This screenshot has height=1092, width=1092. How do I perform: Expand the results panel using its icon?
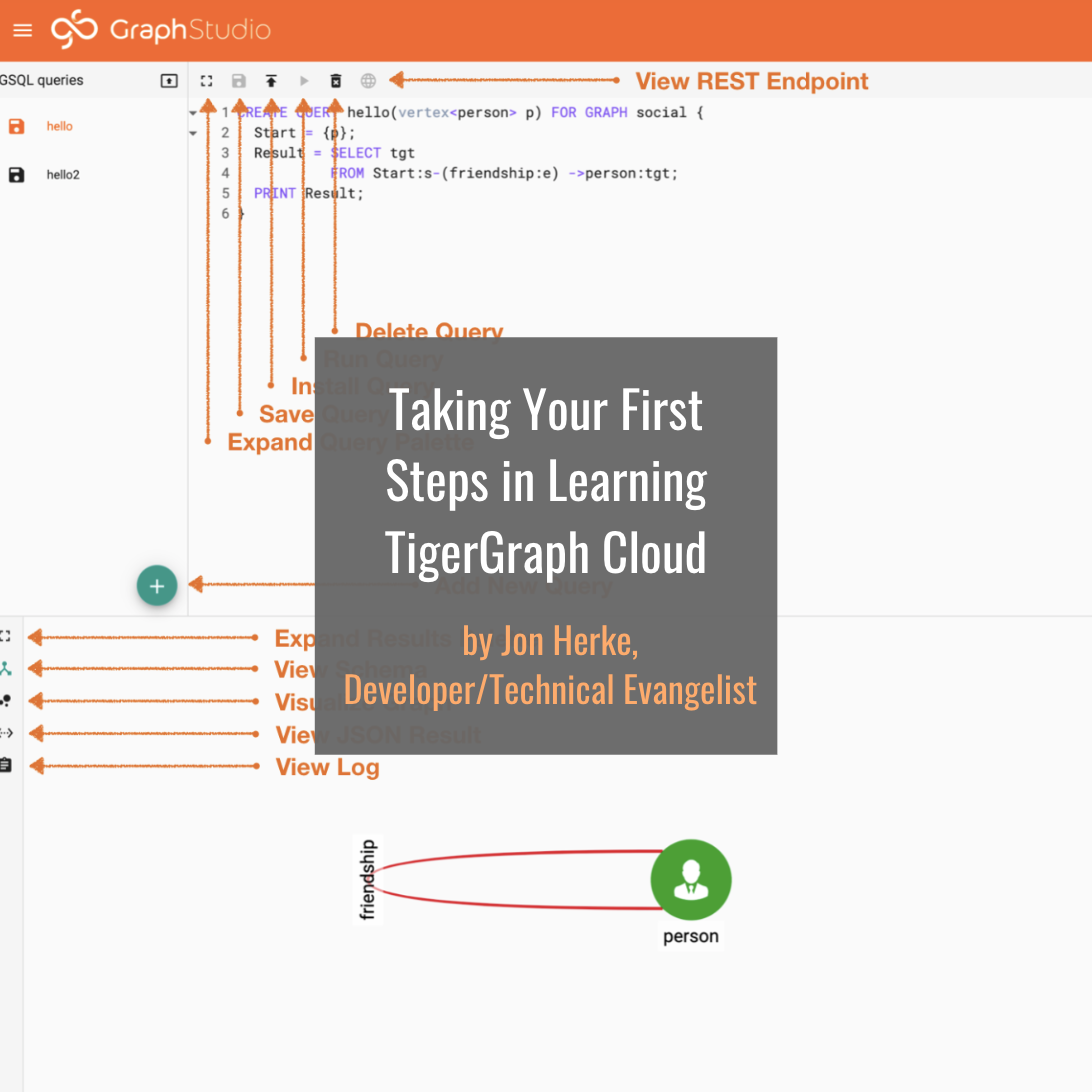point(6,636)
